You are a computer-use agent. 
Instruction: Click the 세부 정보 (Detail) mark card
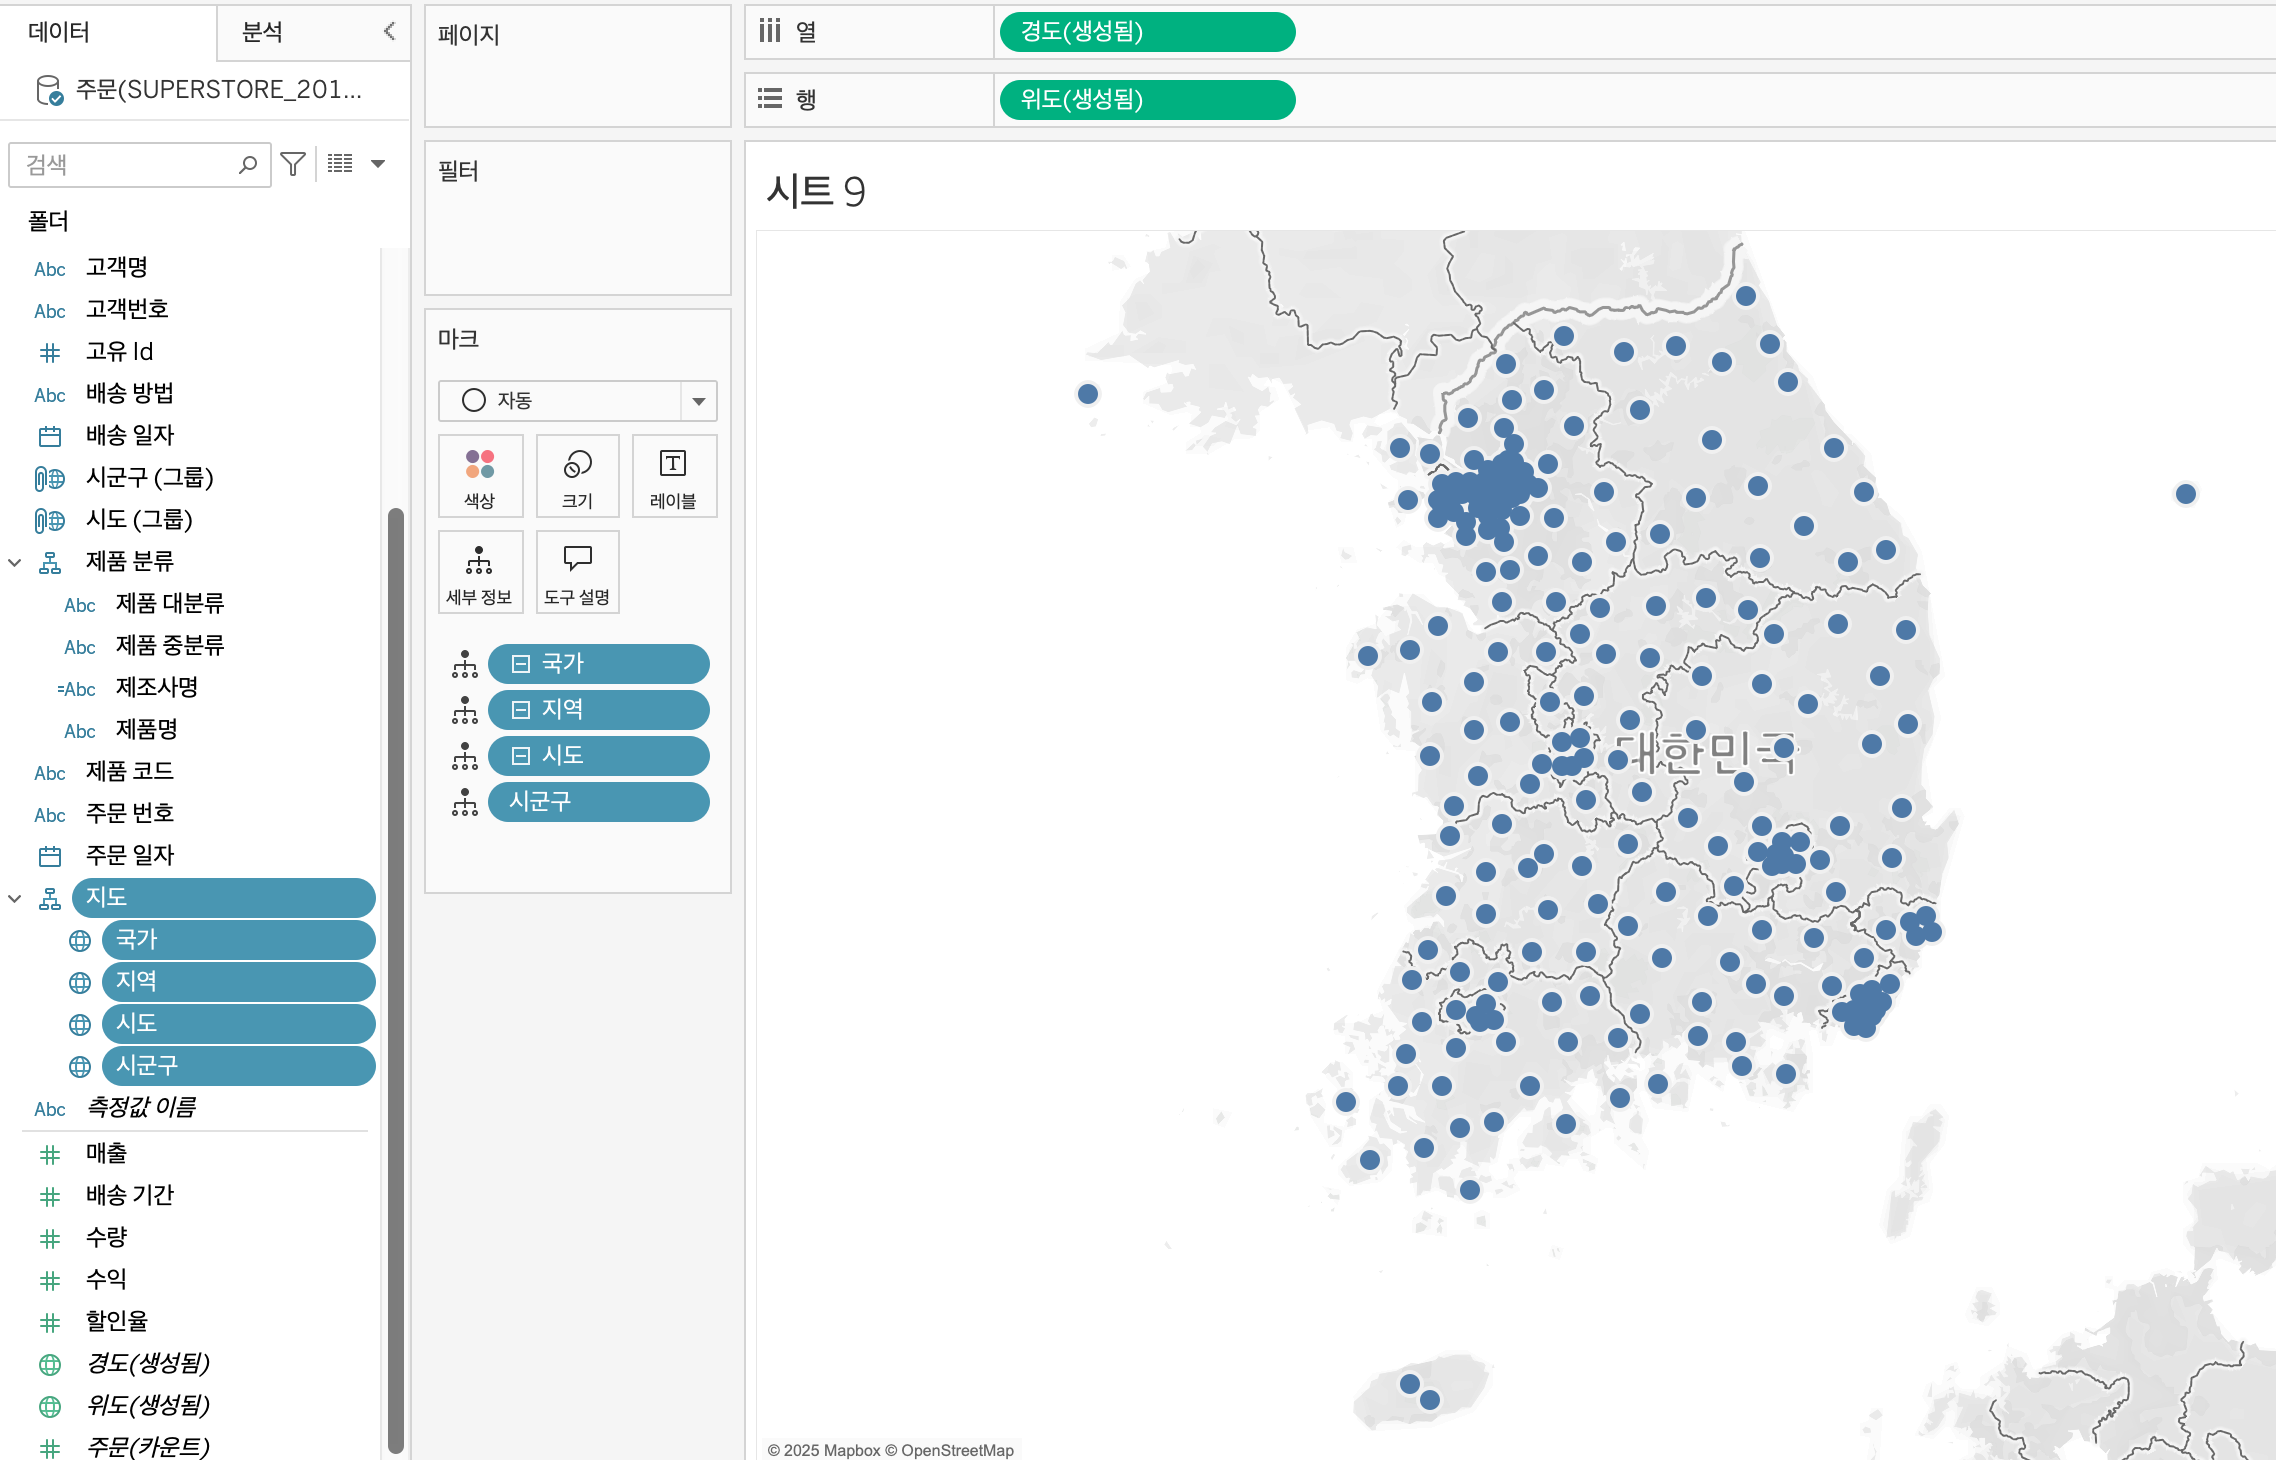480,572
